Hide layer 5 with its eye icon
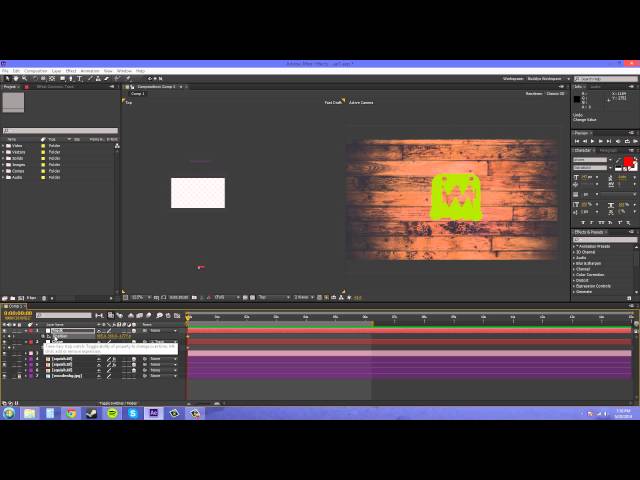The height and width of the screenshot is (480, 640). click(4, 364)
